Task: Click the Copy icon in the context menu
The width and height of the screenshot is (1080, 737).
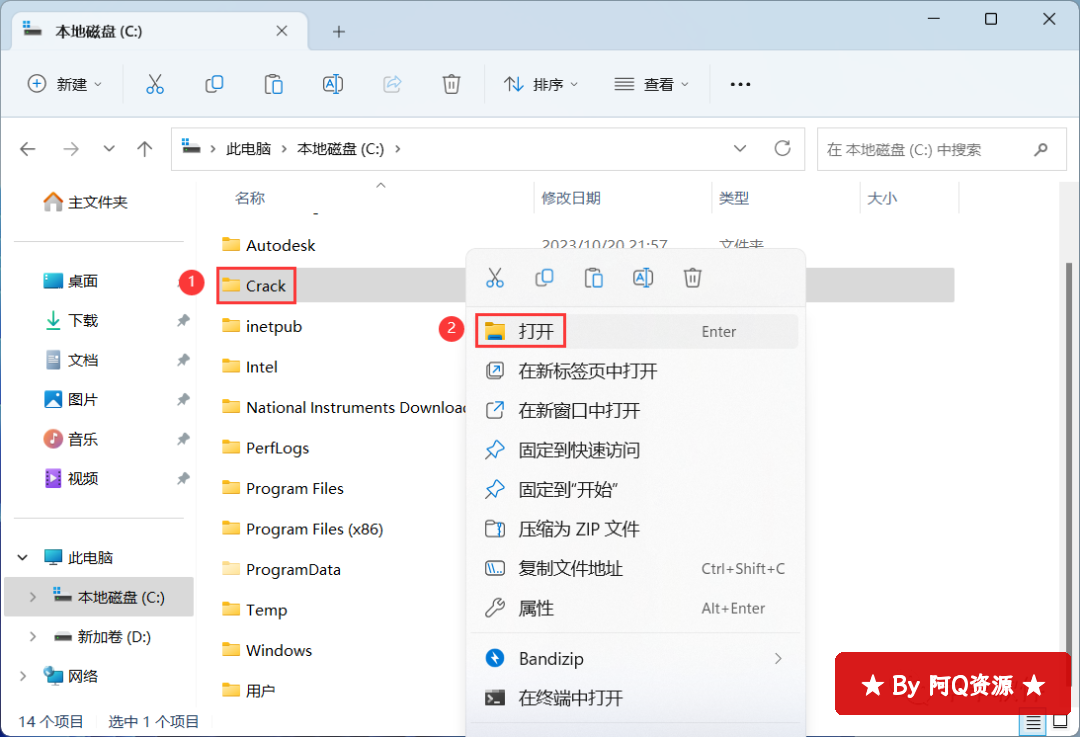Action: click(x=544, y=278)
